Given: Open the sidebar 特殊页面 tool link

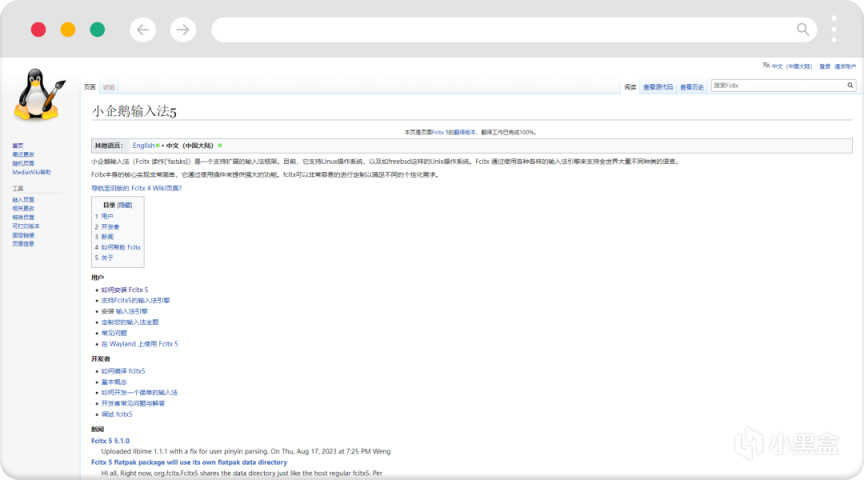Looking at the screenshot, I should point(23,217).
